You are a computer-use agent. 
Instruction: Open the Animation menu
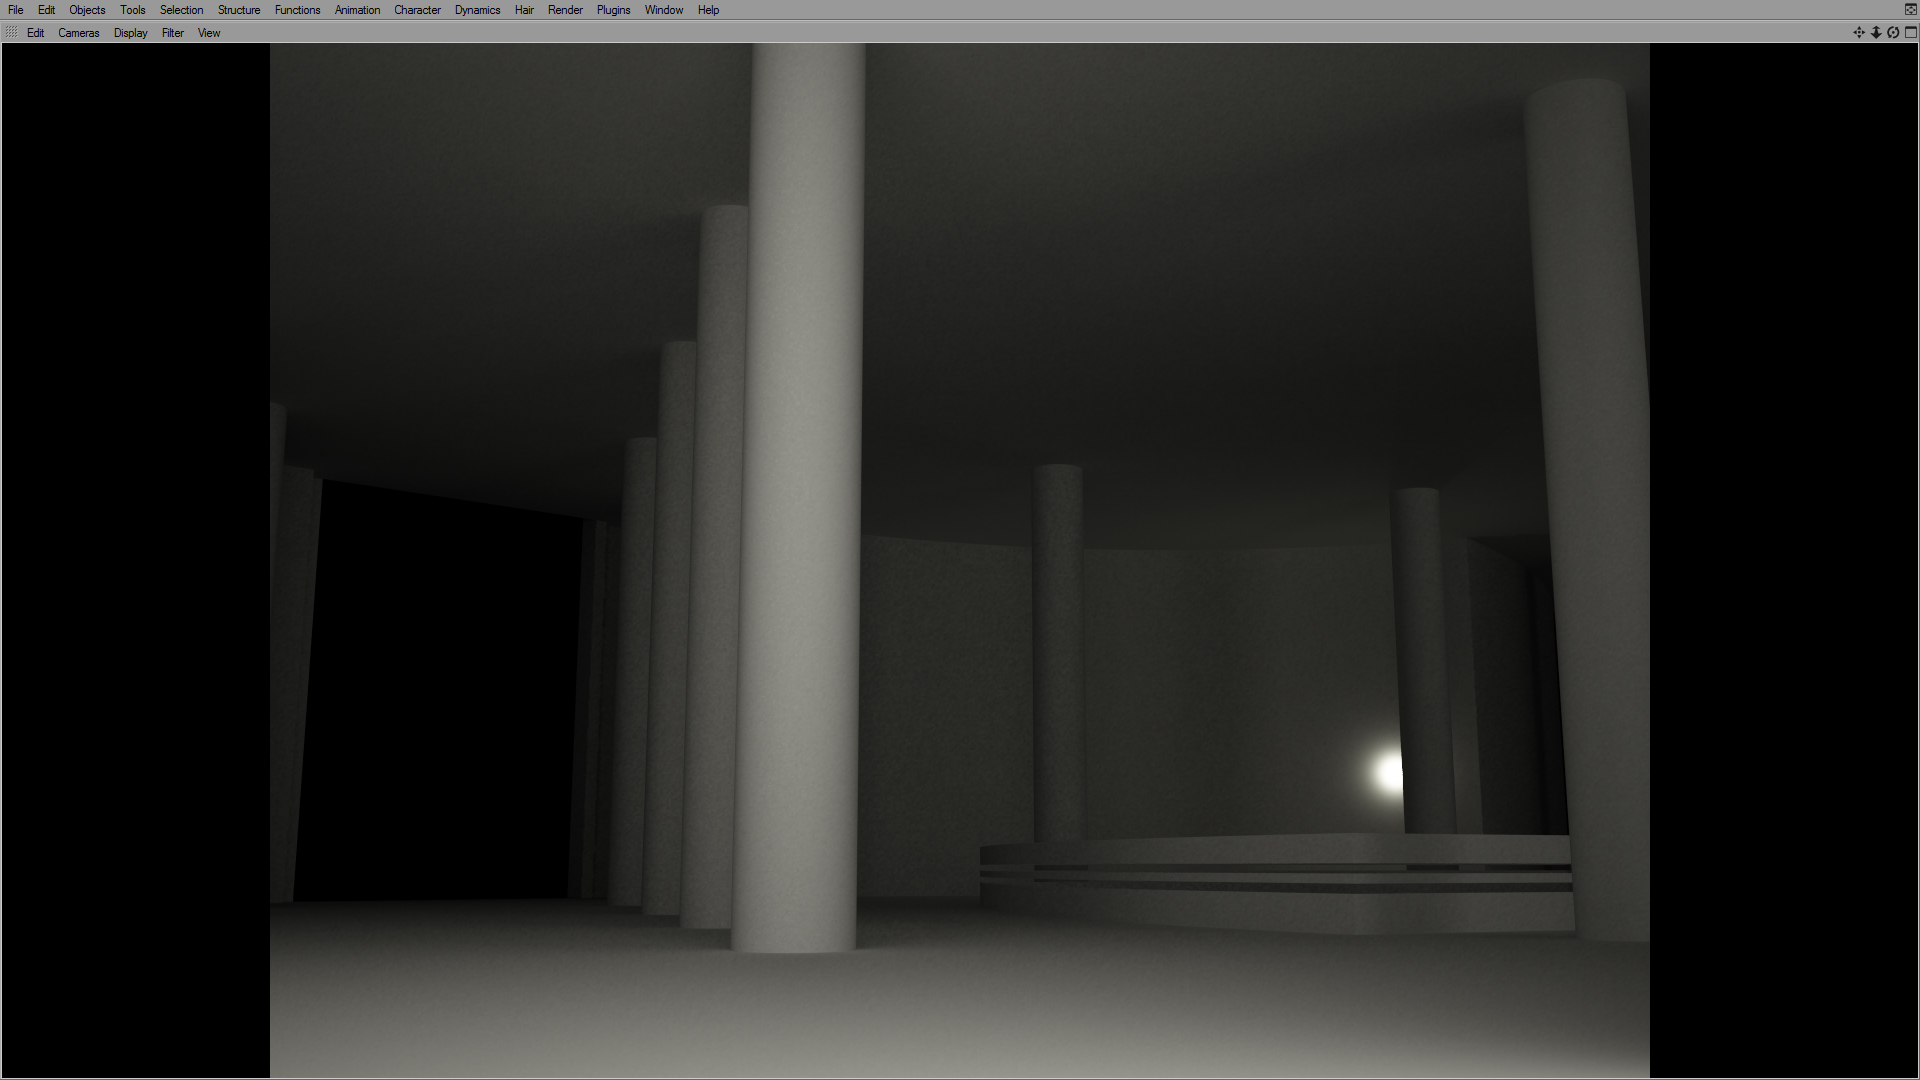pos(357,10)
